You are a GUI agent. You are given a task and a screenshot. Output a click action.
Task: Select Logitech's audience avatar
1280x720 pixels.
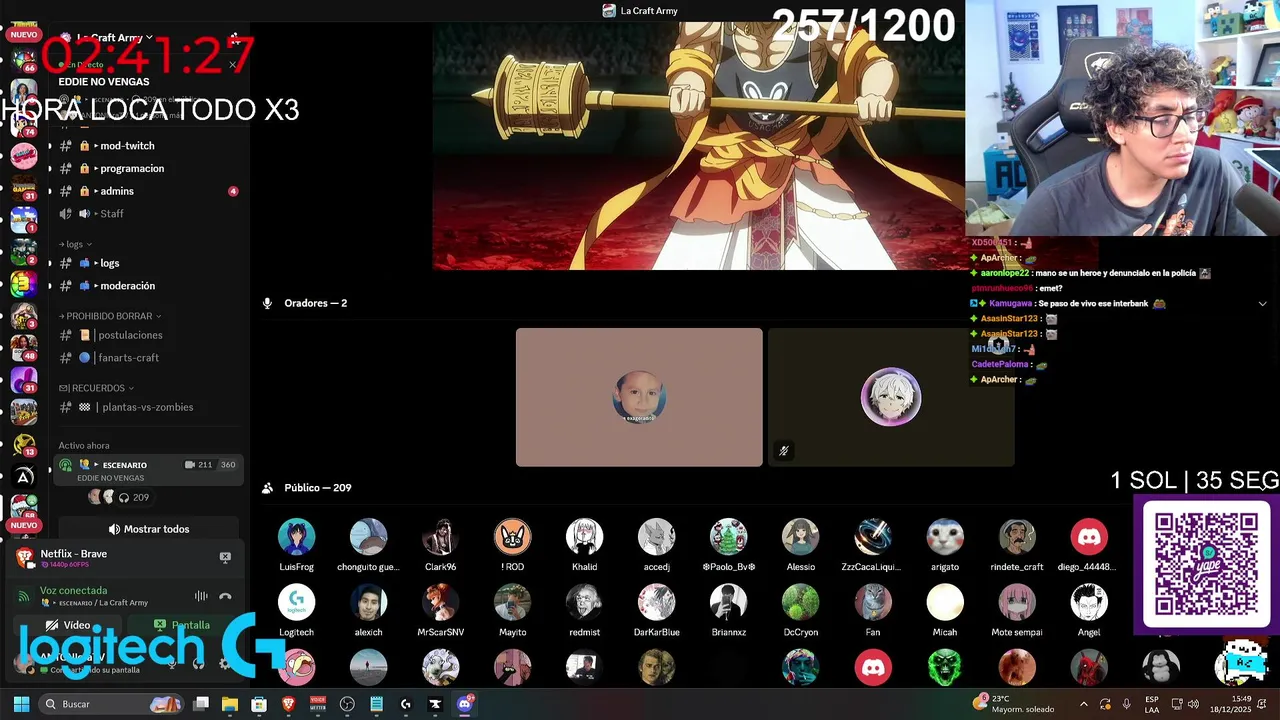[x=296, y=603]
